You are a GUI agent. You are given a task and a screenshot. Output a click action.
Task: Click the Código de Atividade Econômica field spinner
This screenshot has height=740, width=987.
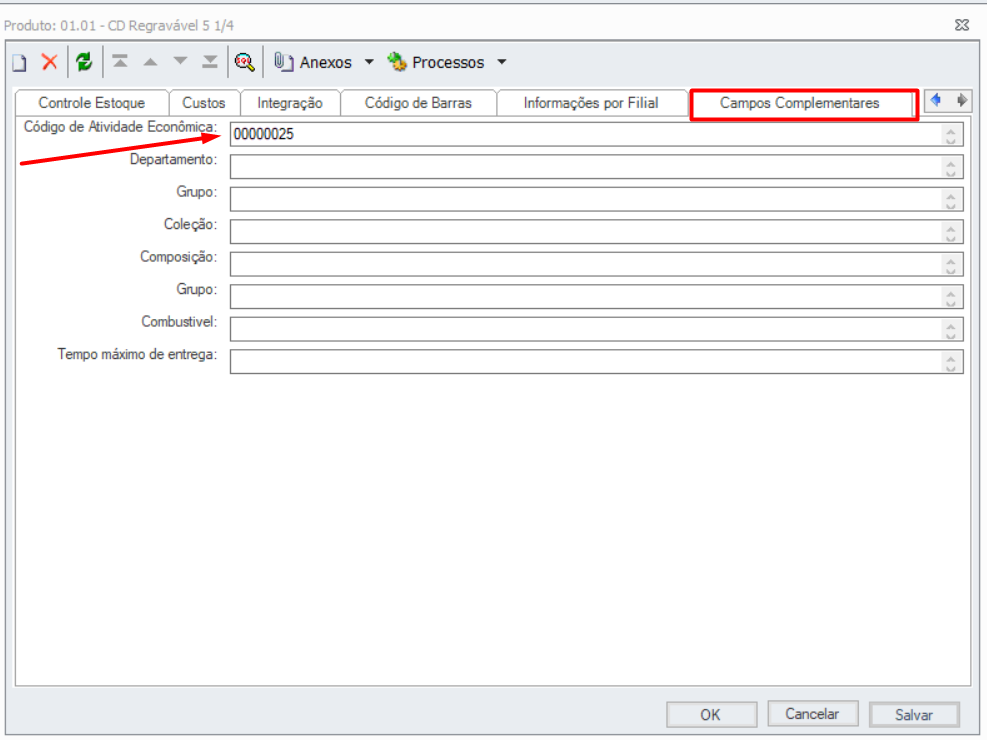point(950,135)
